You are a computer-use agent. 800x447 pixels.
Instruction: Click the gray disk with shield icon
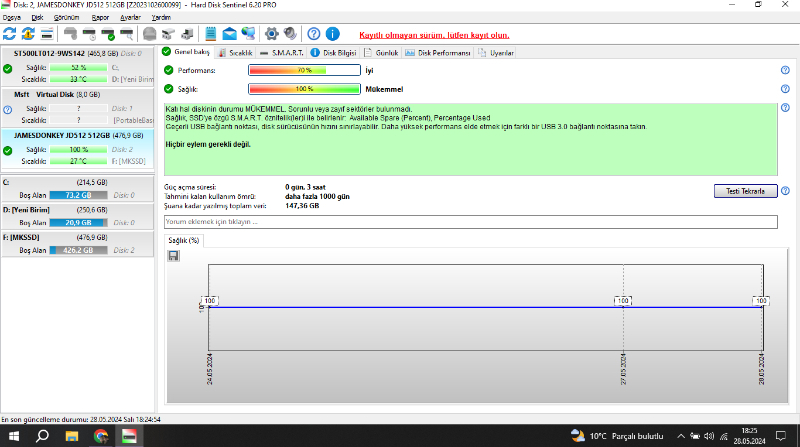click(70, 34)
